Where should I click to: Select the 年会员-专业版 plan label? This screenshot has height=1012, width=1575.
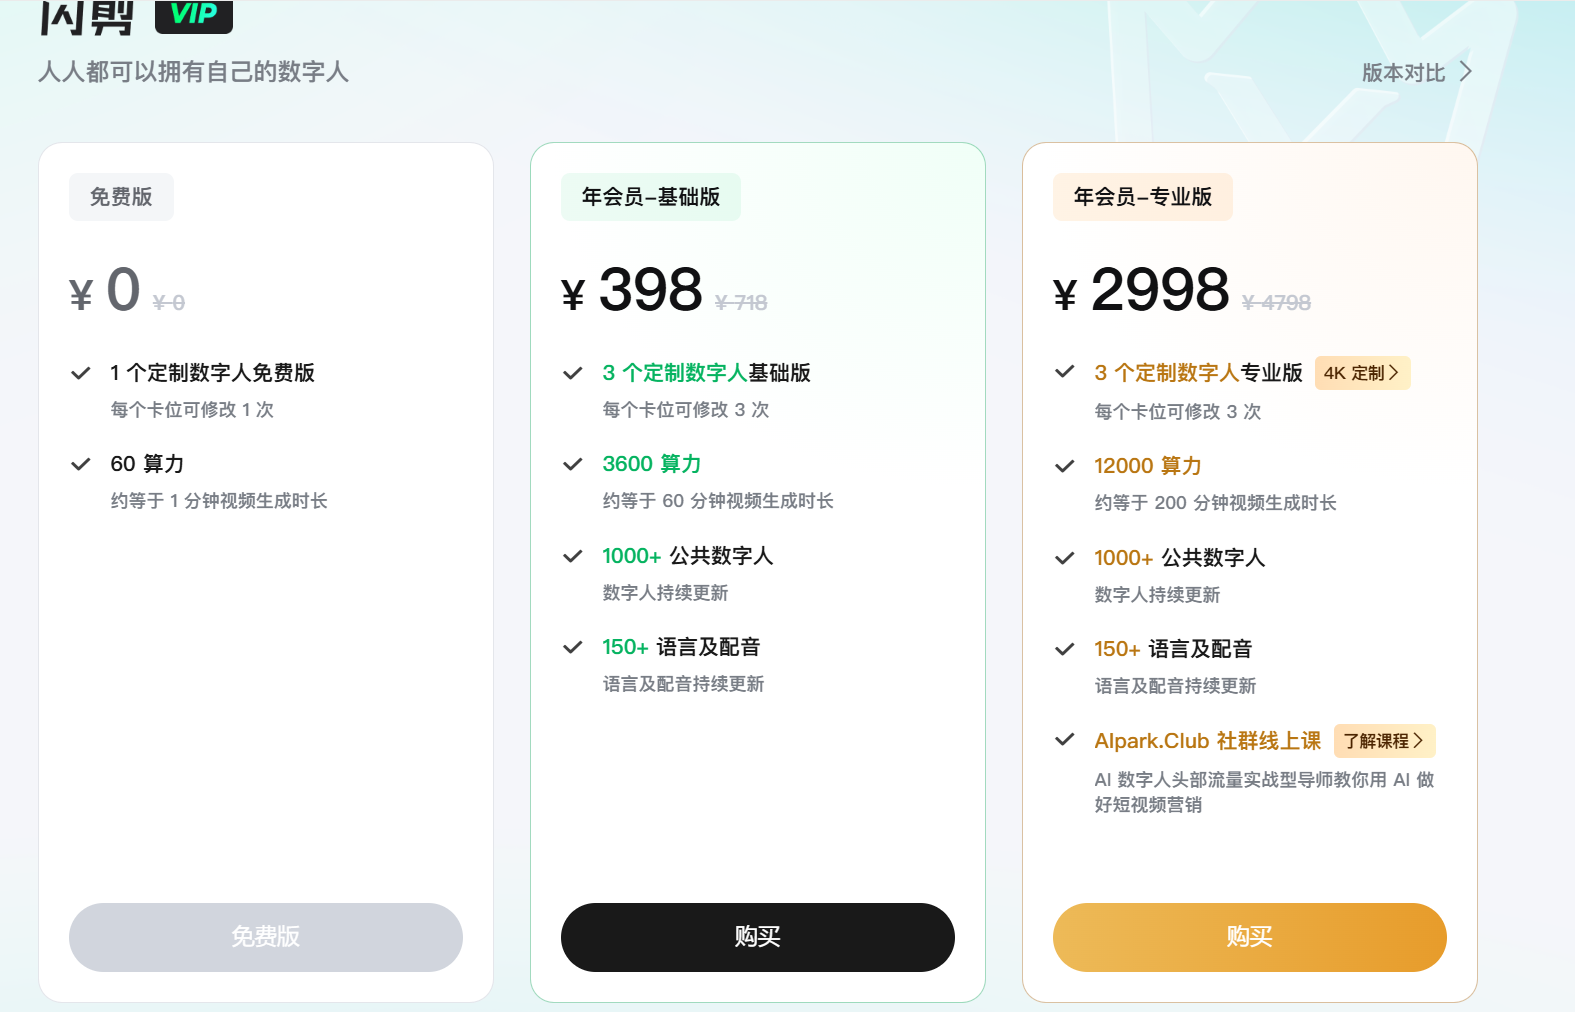tap(1142, 197)
